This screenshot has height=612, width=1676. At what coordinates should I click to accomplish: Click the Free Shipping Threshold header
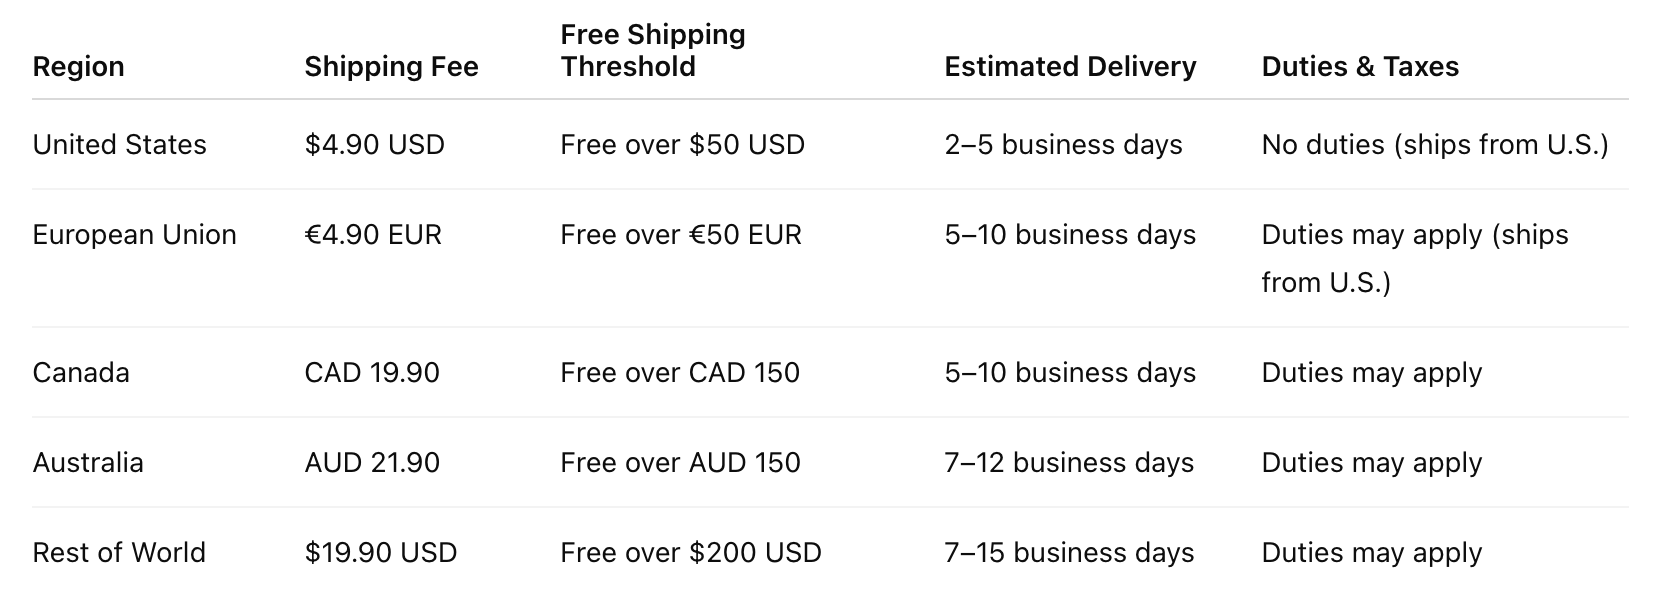click(x=653, y=50)
